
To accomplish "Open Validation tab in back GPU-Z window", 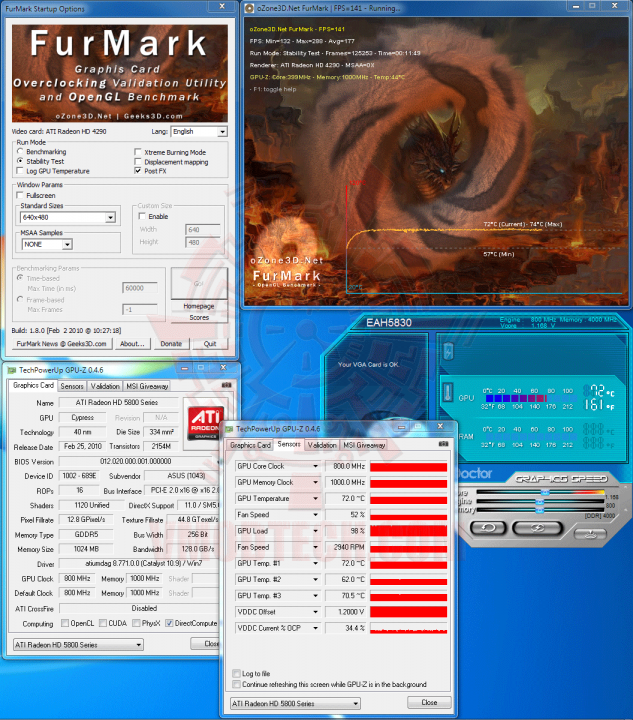I will pos(105,386).
